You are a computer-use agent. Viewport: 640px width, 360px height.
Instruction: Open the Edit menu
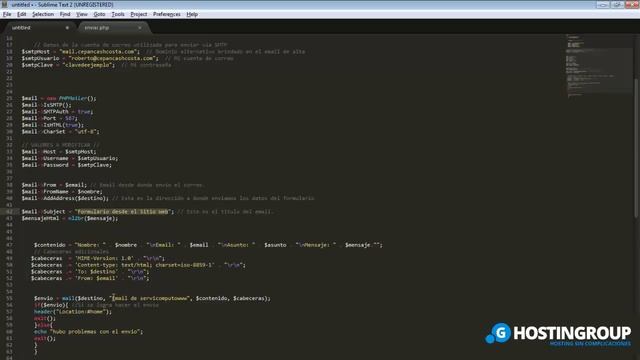[x=22, y=14]
